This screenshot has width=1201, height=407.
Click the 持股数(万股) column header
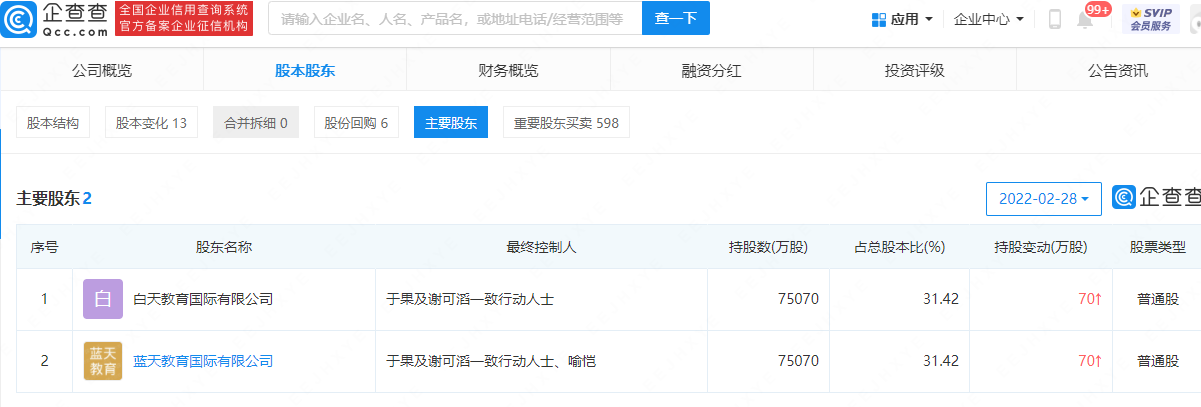coord(768,246)
